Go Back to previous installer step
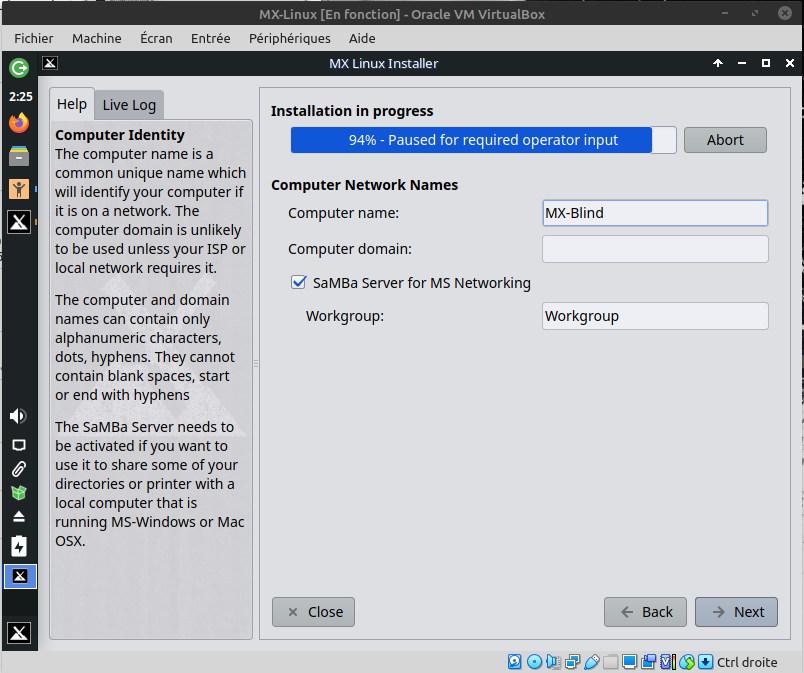This screenshot has width=804, height=673. (645, 612)
